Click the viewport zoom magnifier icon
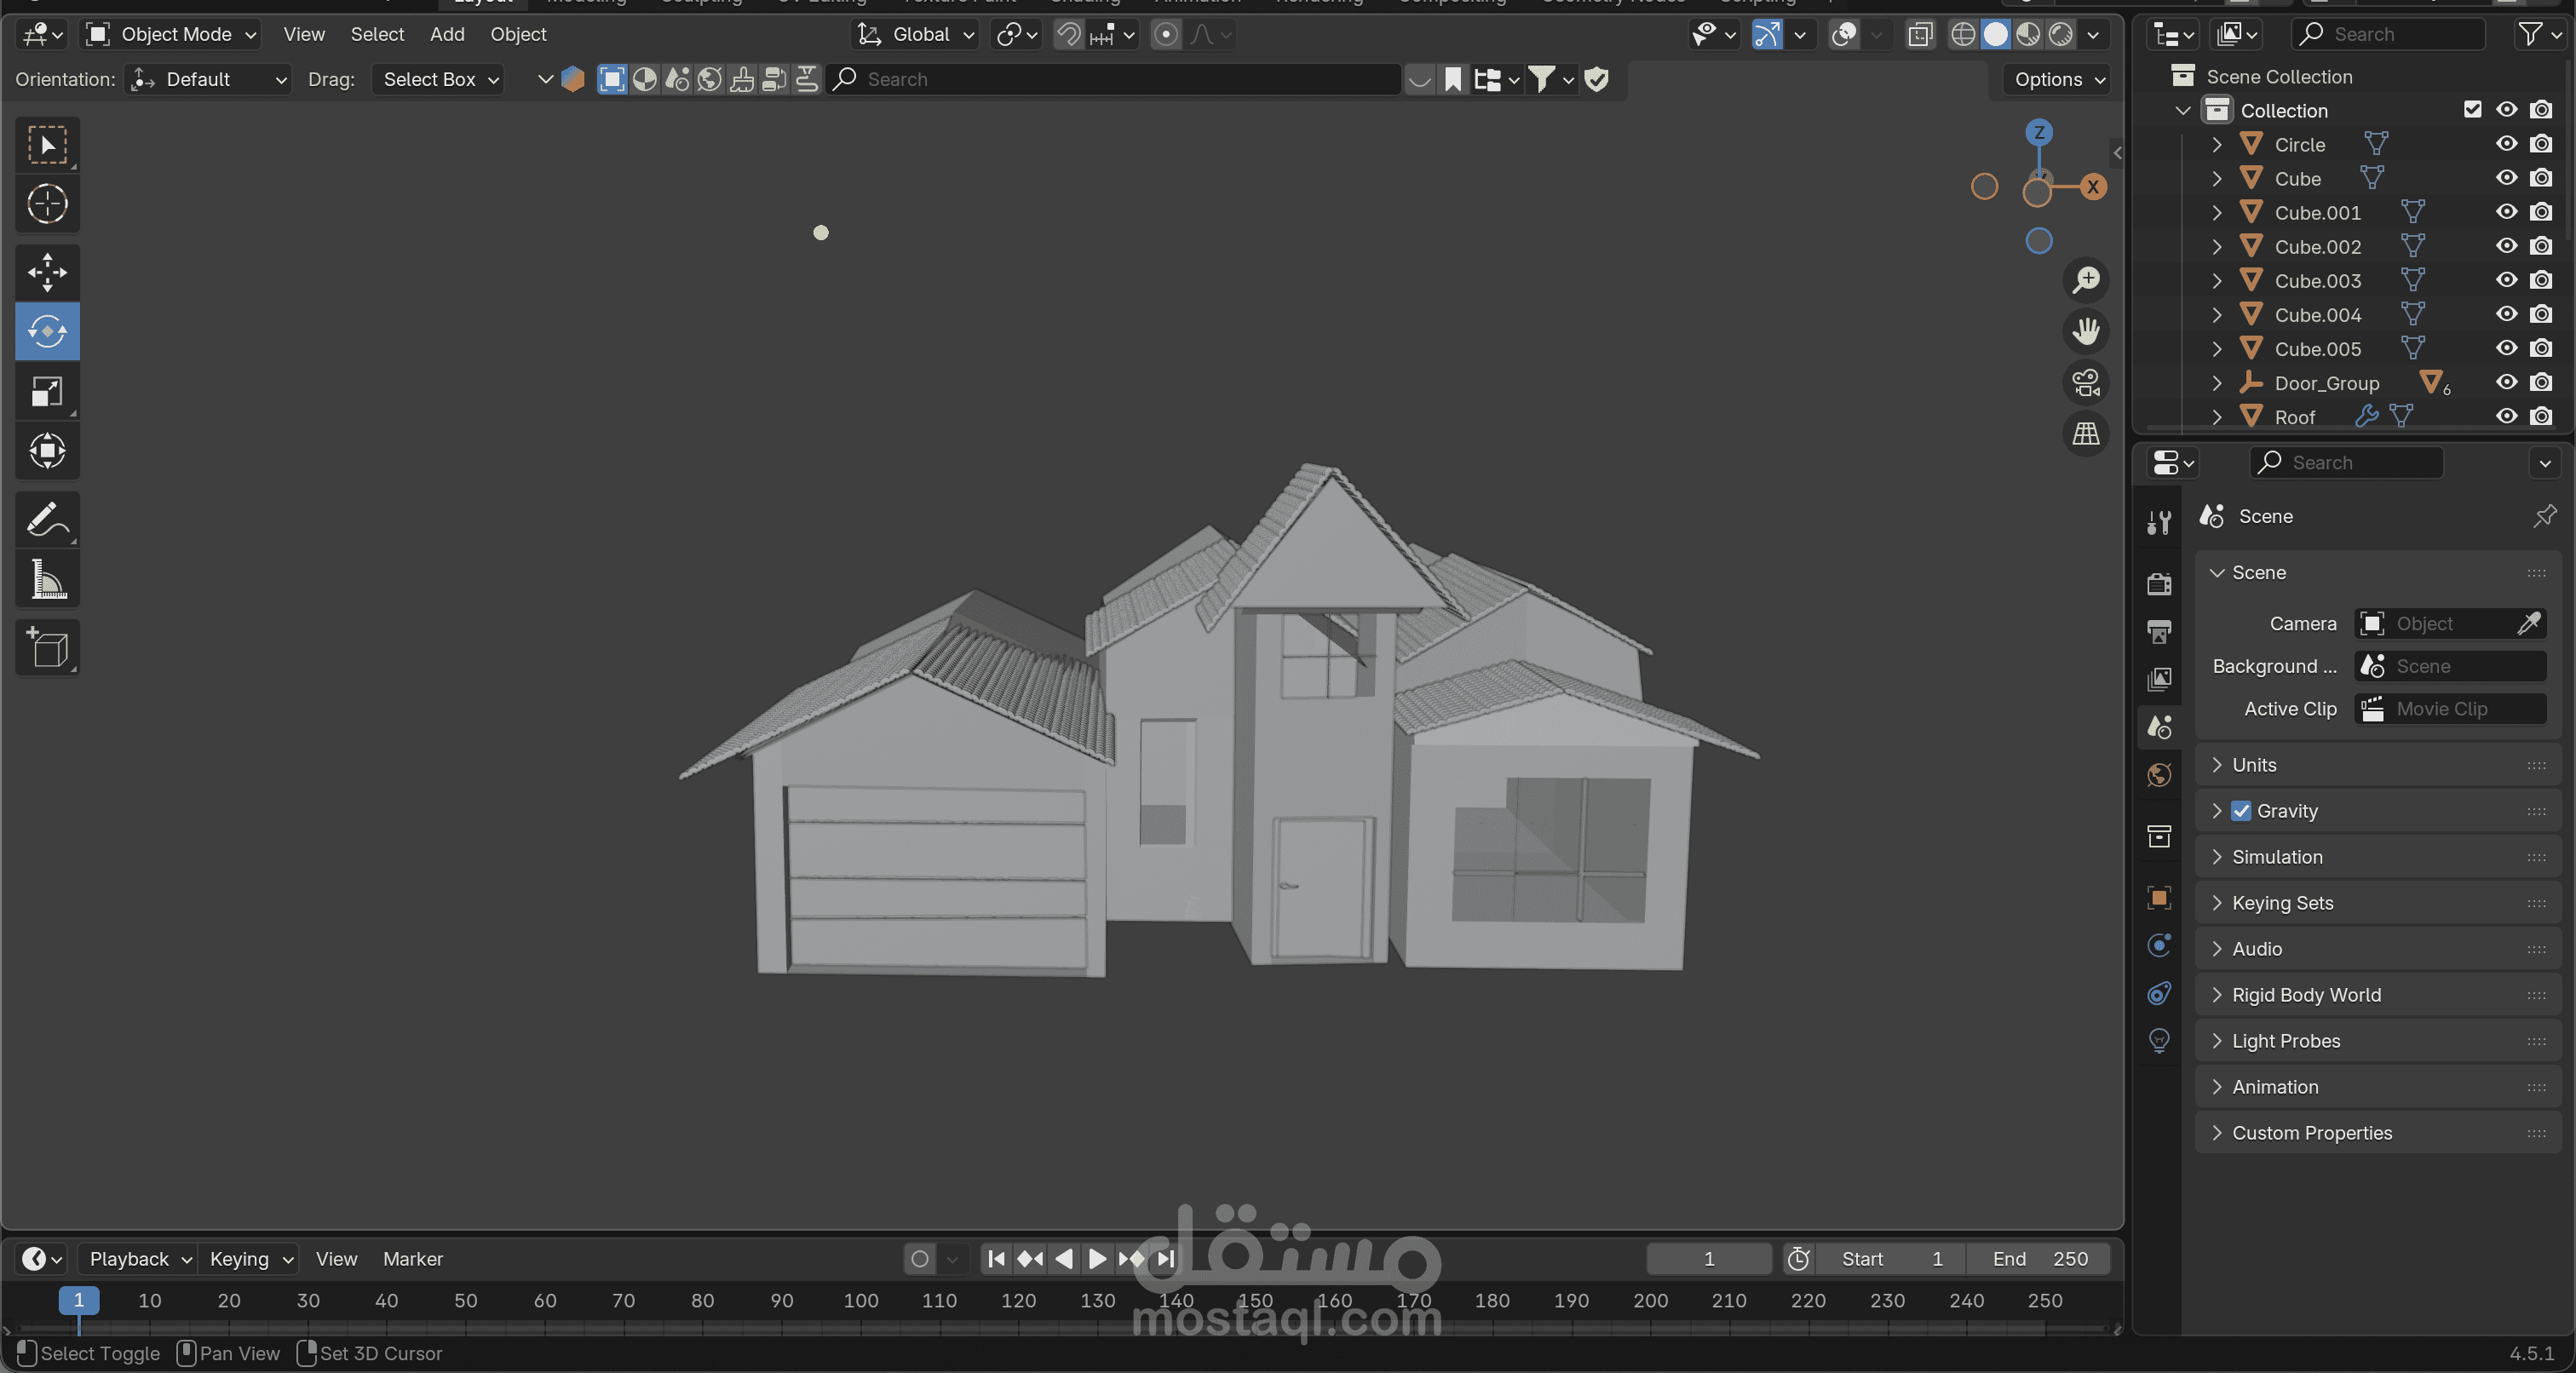The width and height of the screenshot is (2576, 1373). [x=2086, y=280]
